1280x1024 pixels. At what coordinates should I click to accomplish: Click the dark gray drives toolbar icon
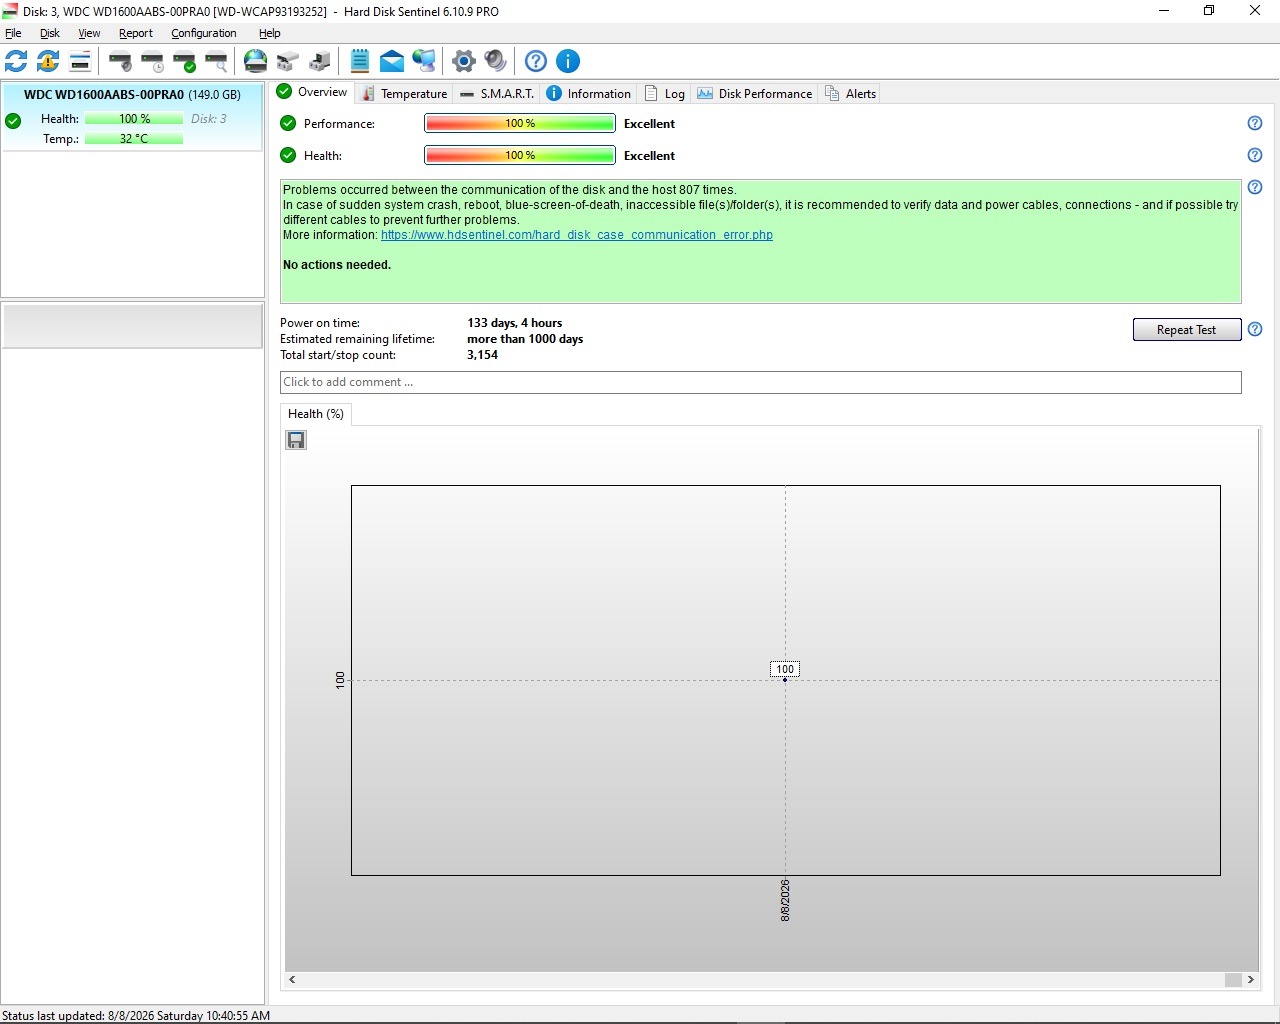tap(320, 61)
